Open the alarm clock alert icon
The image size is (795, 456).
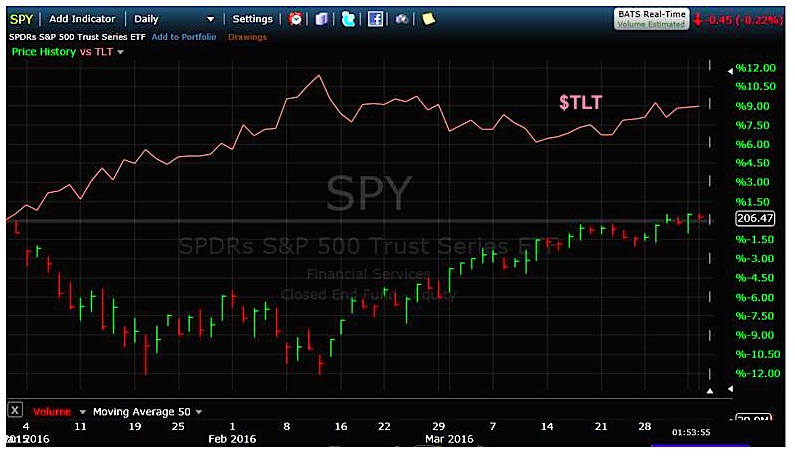click(295, 19)
